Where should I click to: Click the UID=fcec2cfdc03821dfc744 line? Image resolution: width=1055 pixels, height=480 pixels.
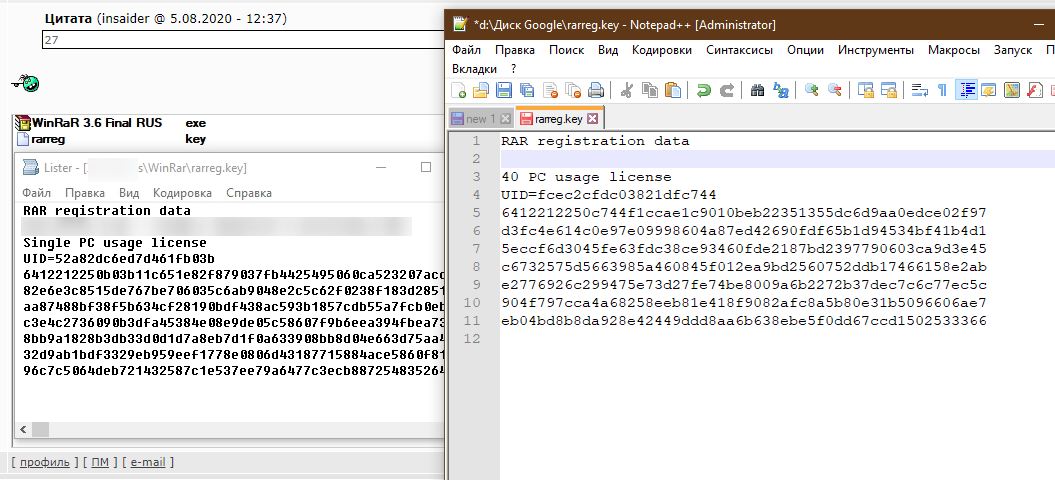[x=608, y=195]
